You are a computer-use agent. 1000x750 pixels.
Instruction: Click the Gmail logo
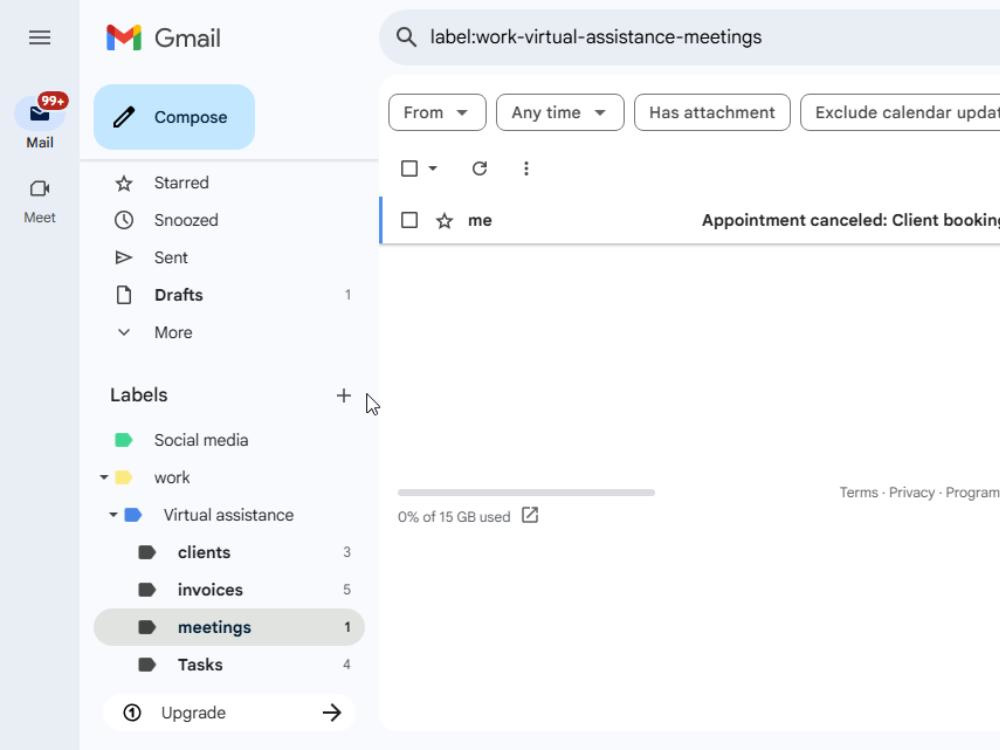163,38
